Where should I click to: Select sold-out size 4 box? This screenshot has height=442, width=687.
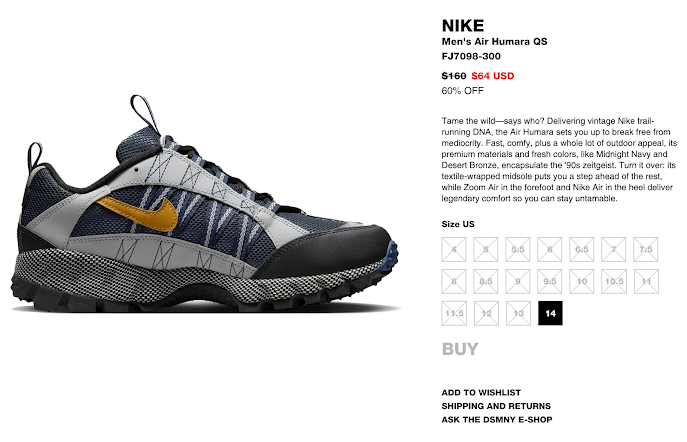pyautogui.click(x=453, y=249)
